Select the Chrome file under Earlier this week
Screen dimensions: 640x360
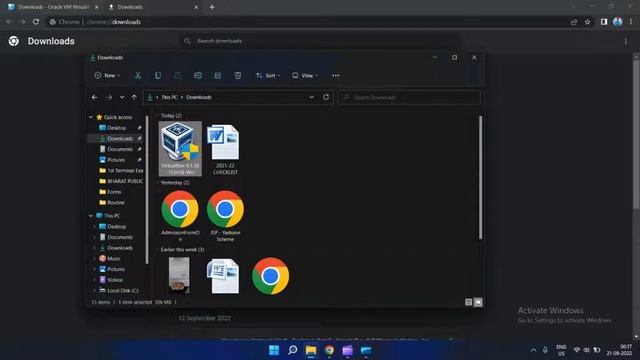tap(271, 276)
